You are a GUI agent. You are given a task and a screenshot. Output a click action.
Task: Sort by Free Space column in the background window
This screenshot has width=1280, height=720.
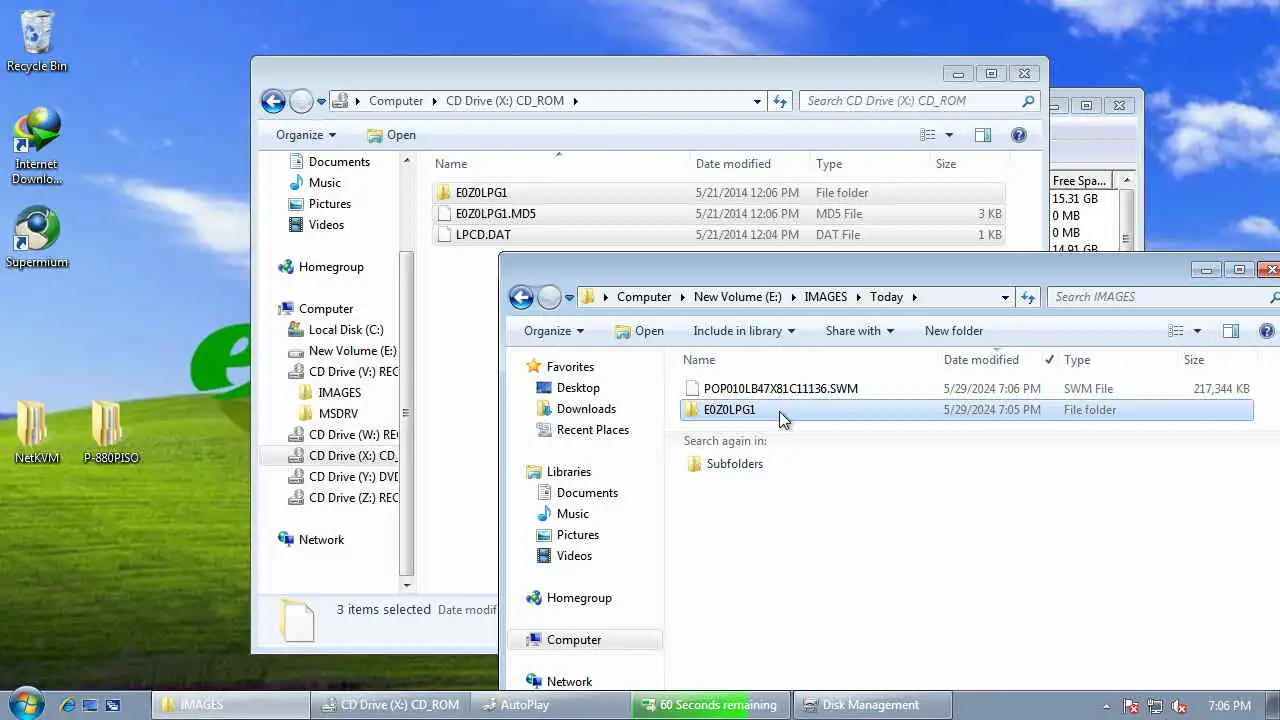point(1079,181)
